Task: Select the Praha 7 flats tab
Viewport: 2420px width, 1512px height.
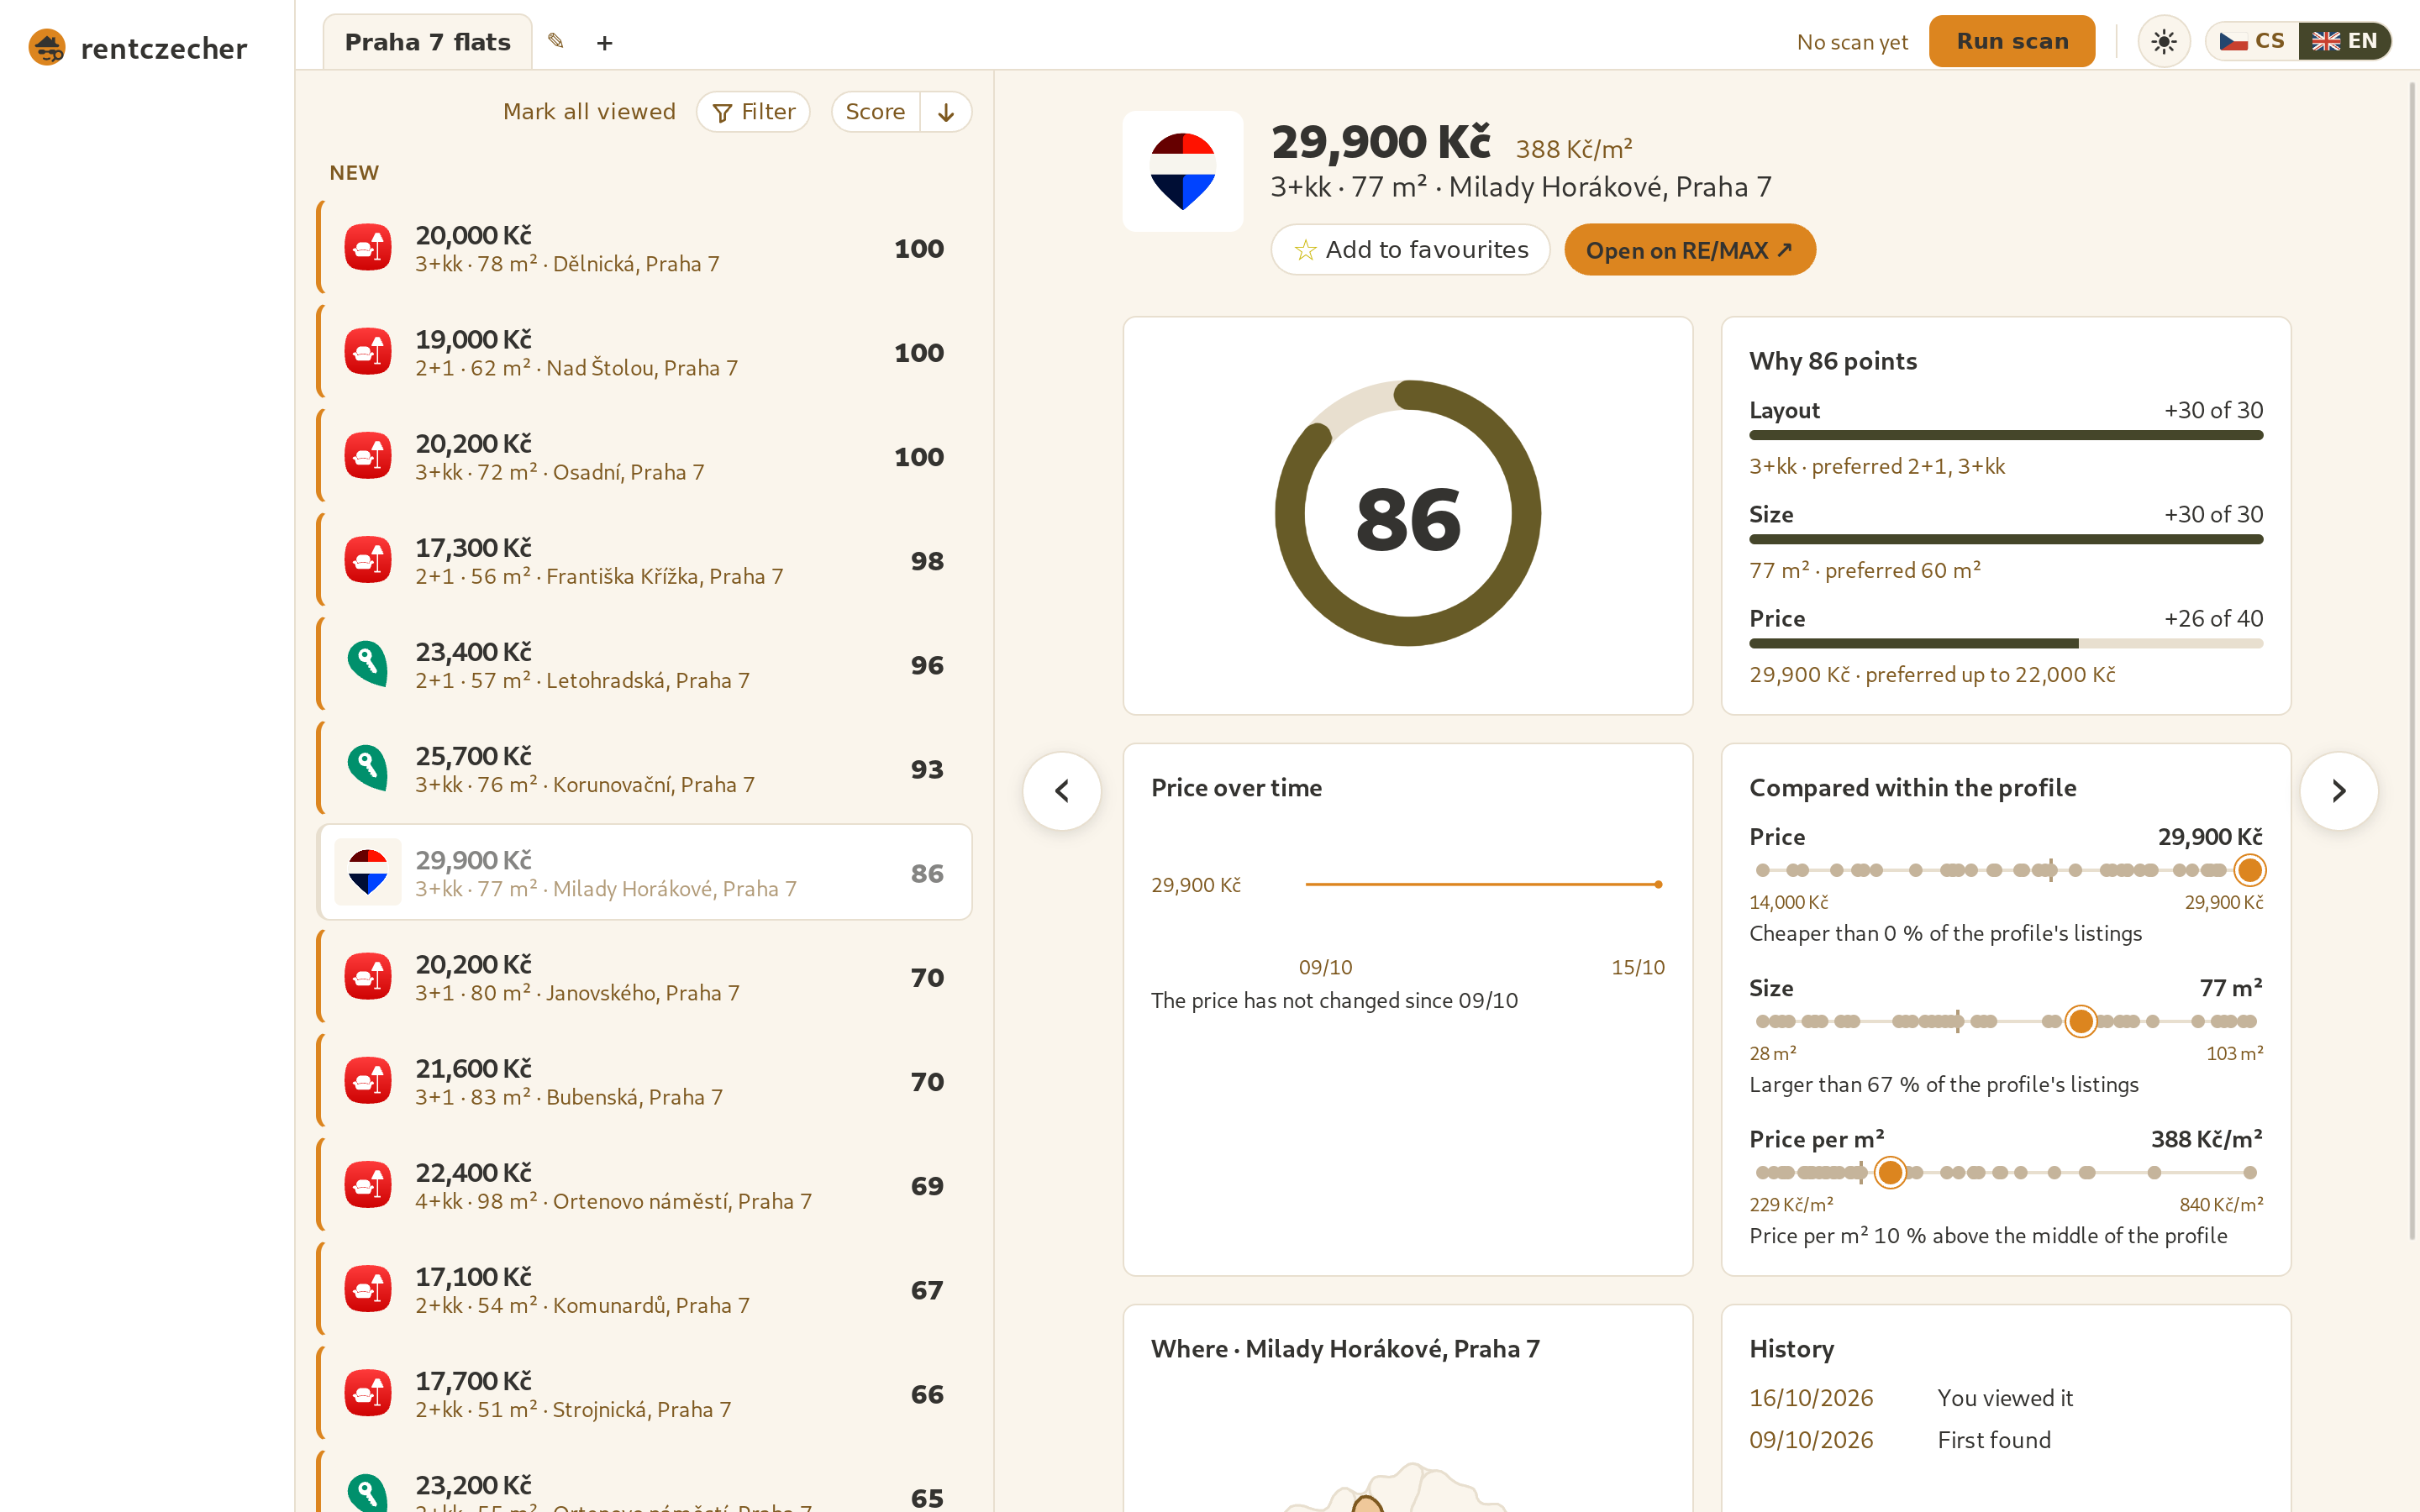Action: (x=427, y=42)
